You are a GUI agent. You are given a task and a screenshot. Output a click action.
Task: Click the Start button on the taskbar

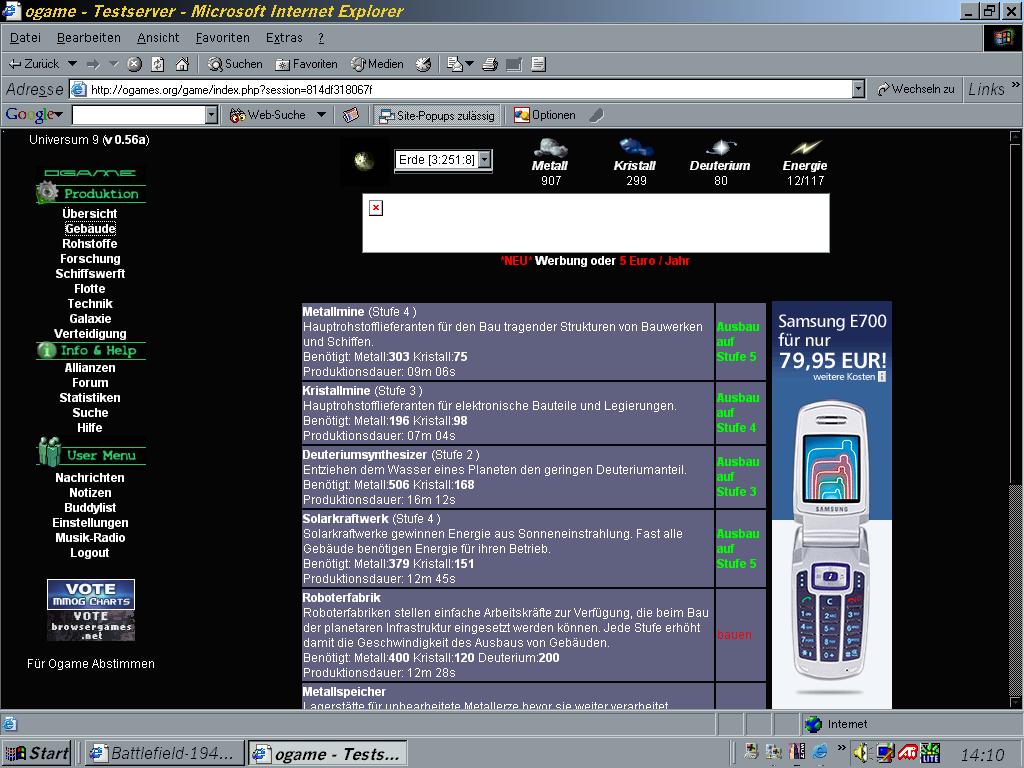coord(37,754)
